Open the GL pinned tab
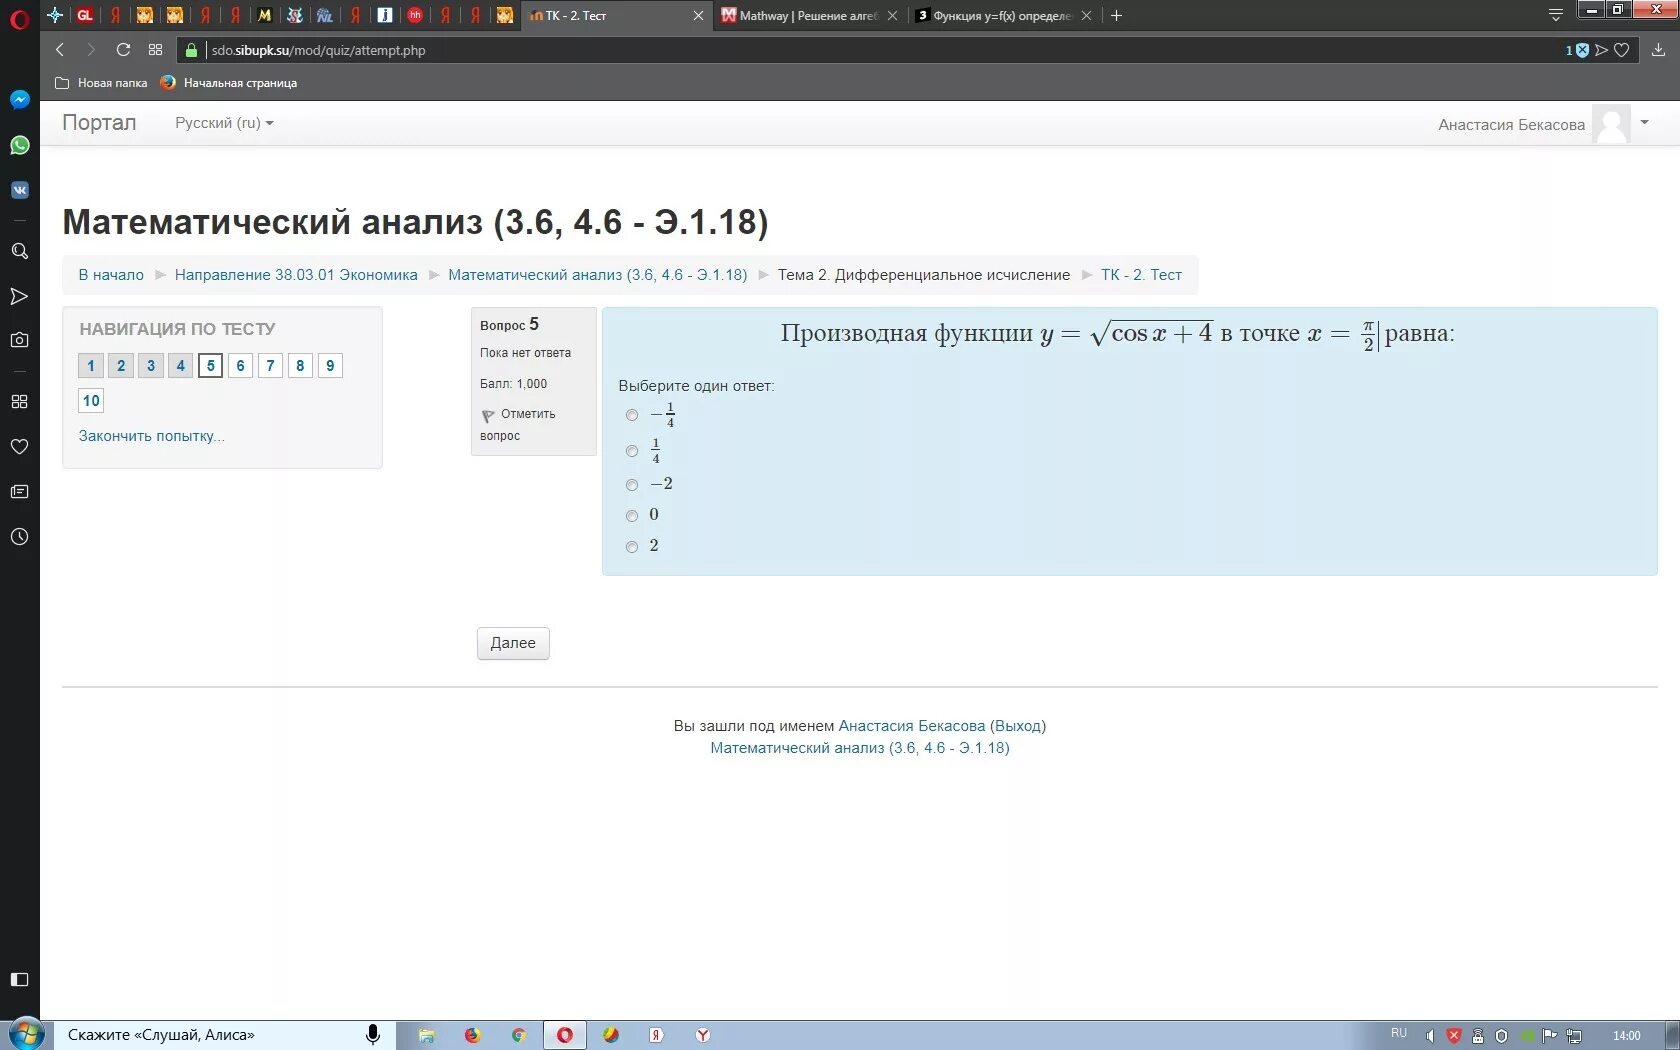1680x1050 pixels. click(85, 15)
